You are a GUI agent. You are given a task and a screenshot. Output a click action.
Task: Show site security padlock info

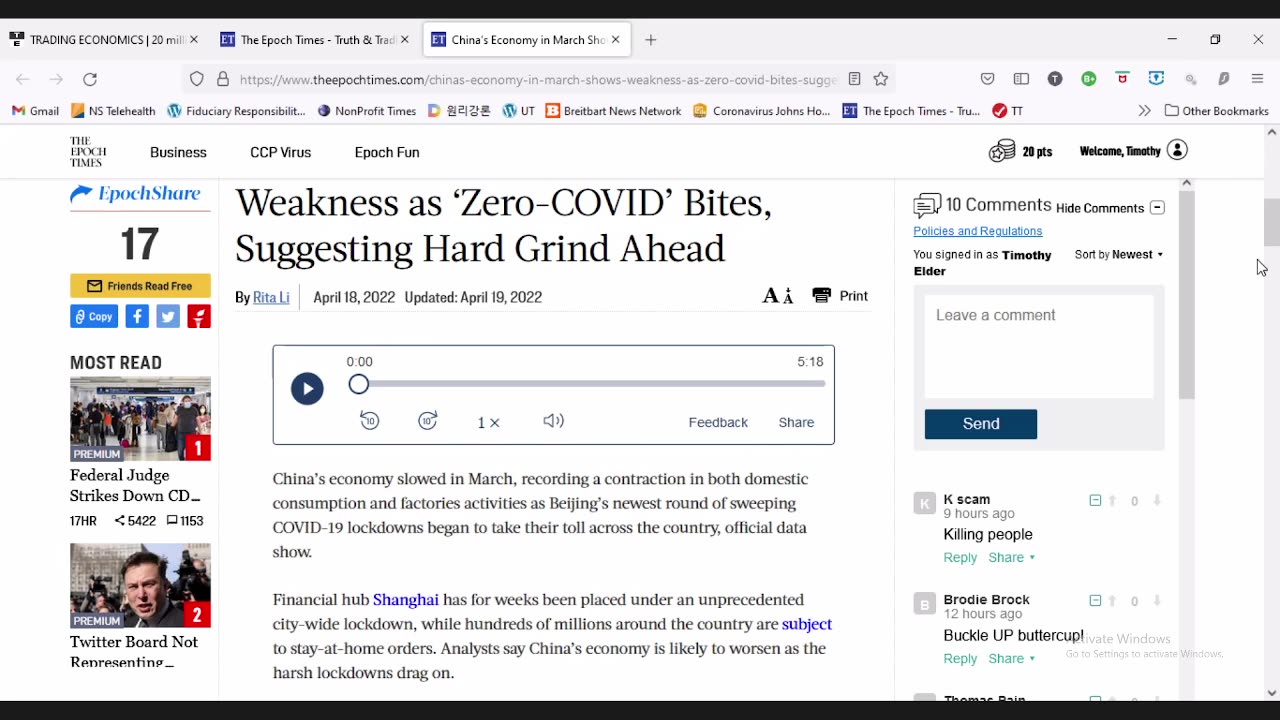click(x=223, y=79)
